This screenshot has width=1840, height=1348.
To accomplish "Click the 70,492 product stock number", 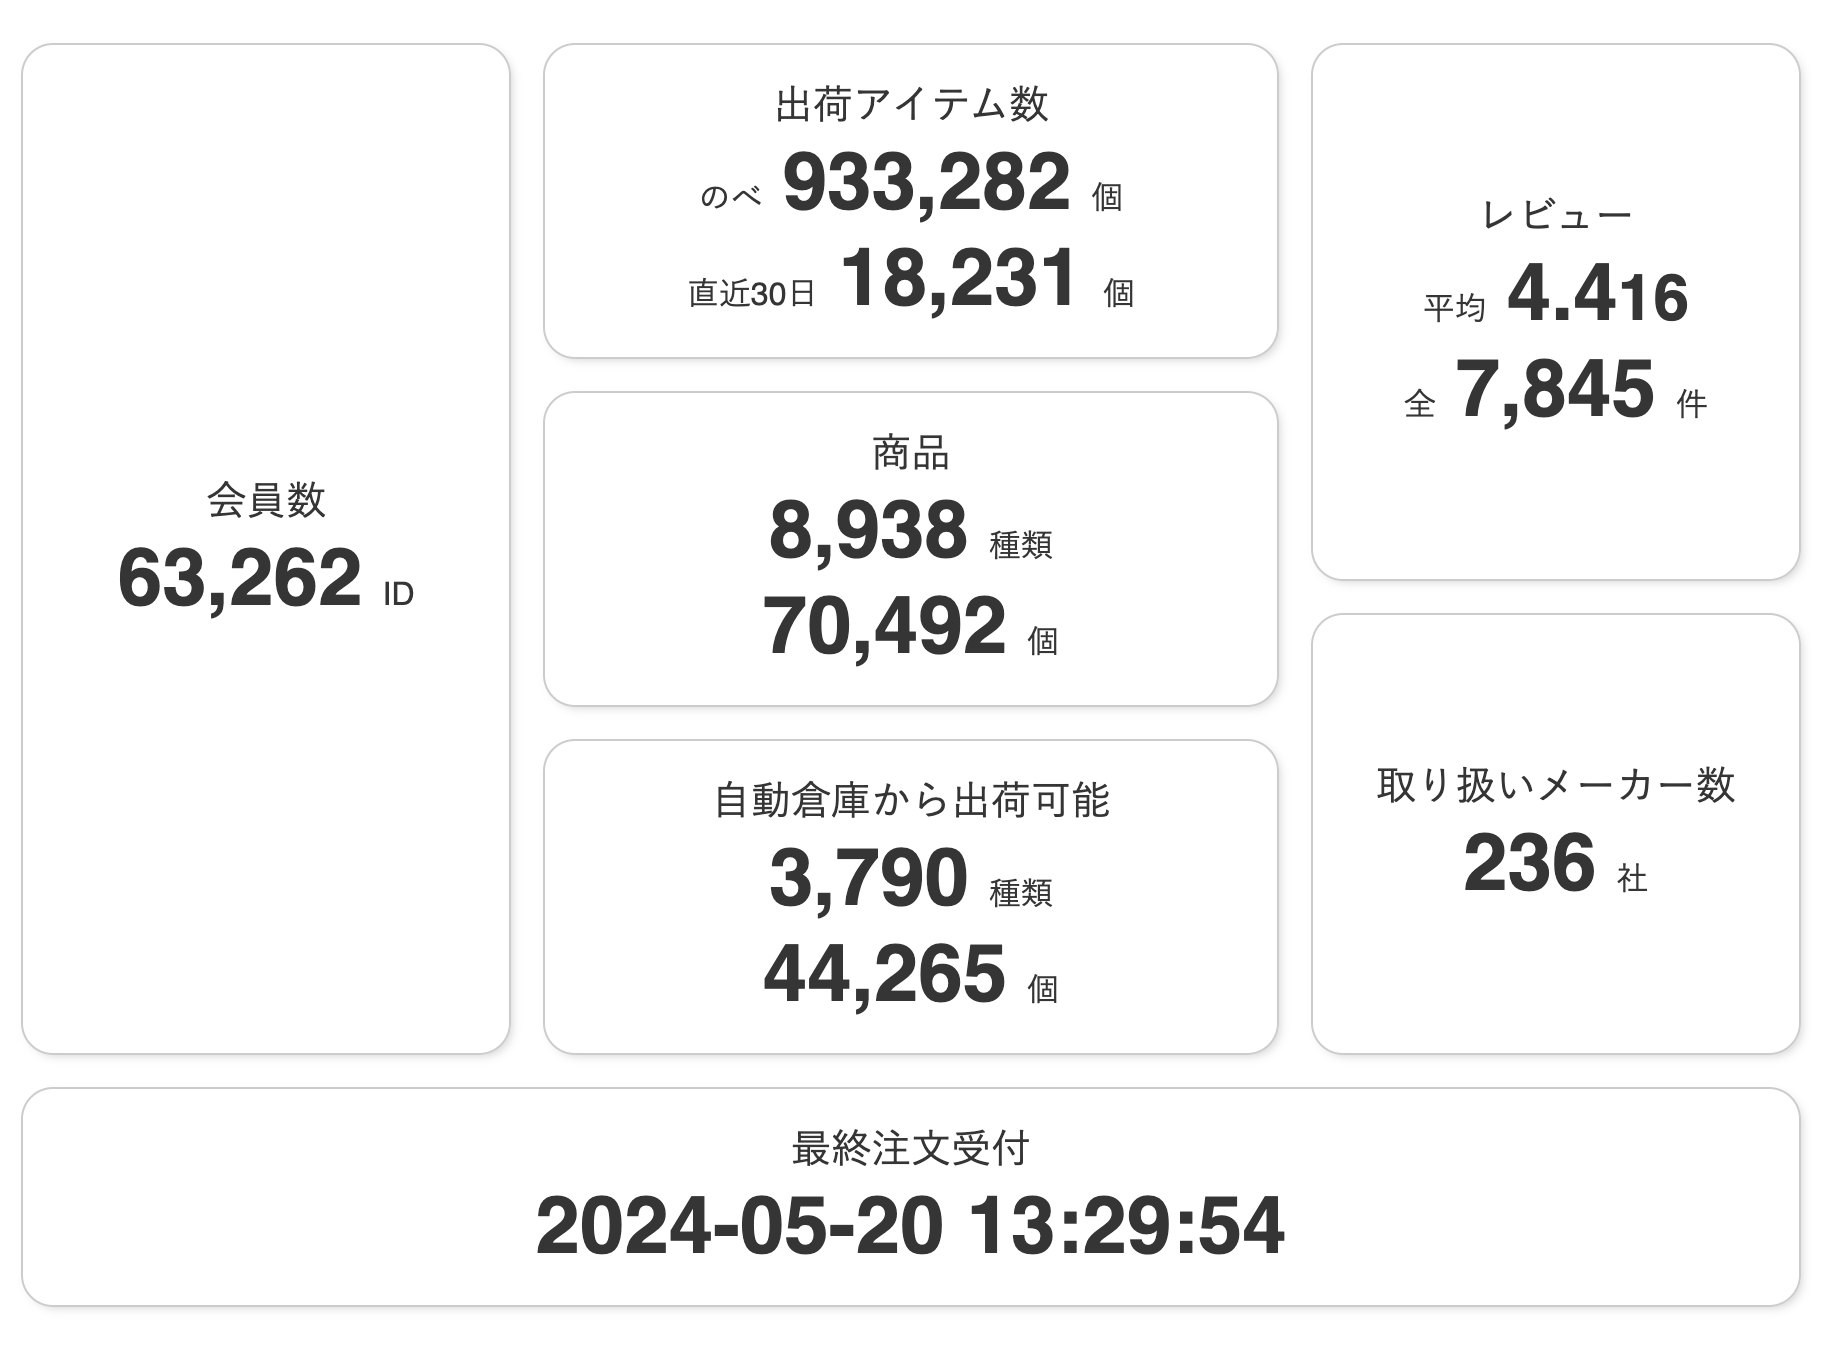I will point(884,626).
